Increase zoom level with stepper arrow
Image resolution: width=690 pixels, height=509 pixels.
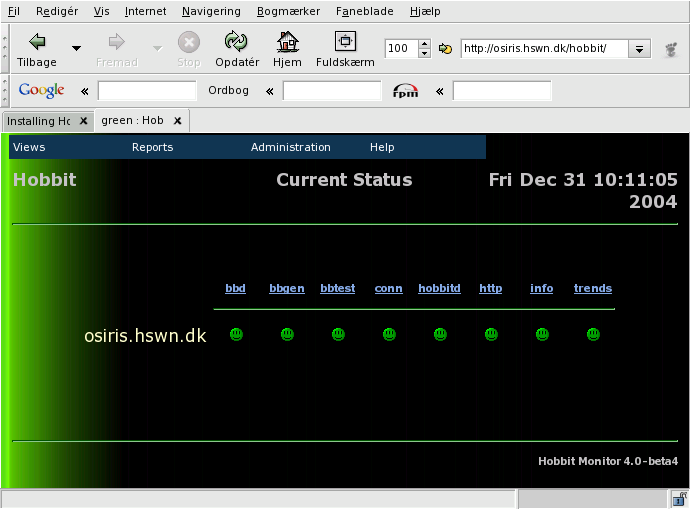[424, 44]
